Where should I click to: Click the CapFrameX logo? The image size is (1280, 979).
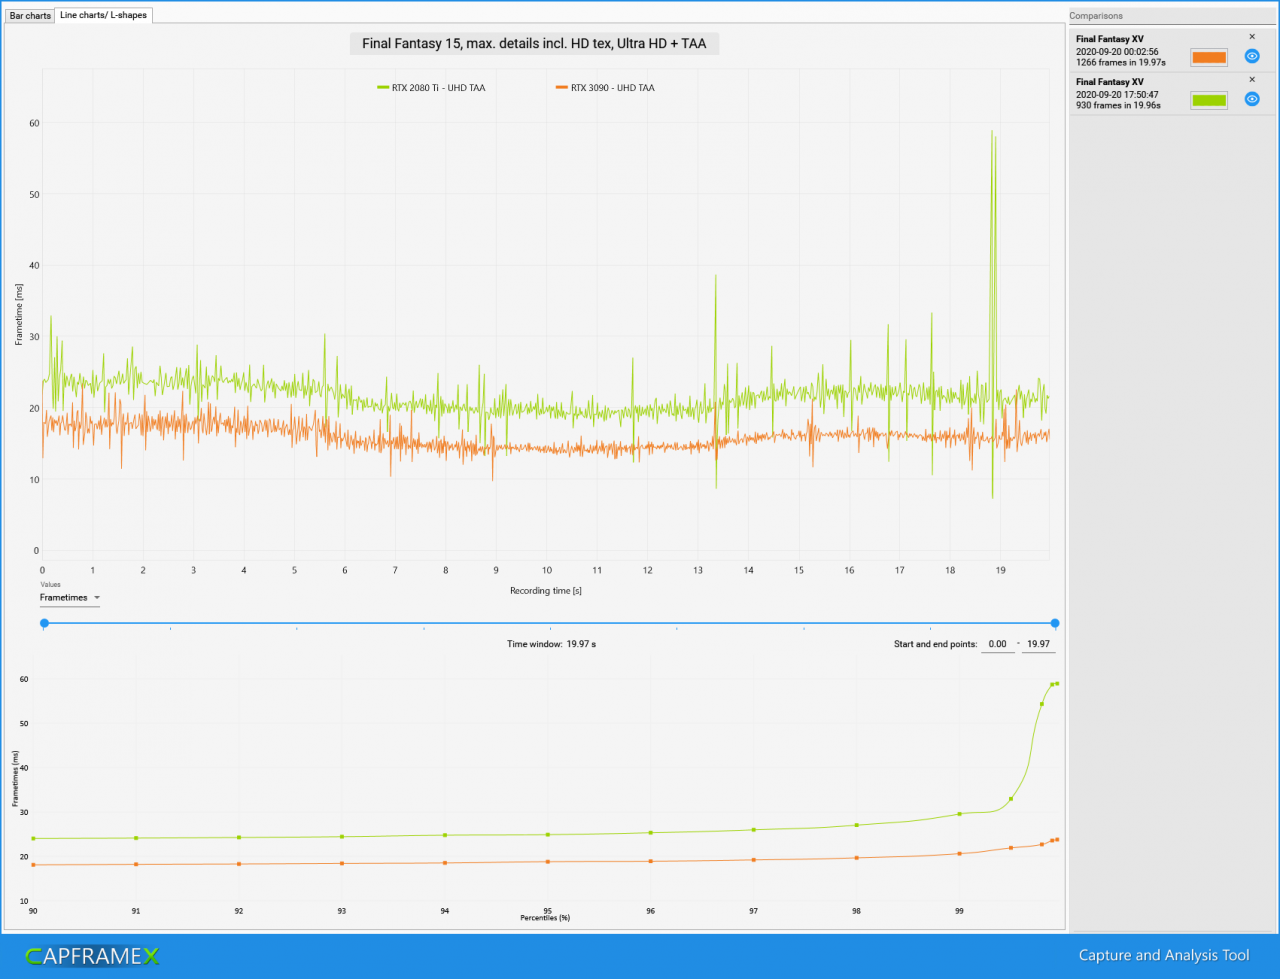tap(93, 956)
